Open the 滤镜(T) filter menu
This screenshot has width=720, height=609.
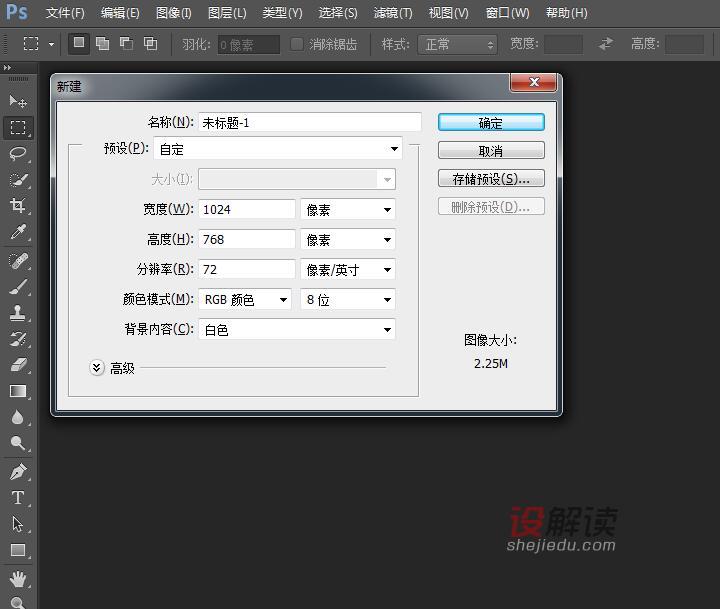[392, 13]
